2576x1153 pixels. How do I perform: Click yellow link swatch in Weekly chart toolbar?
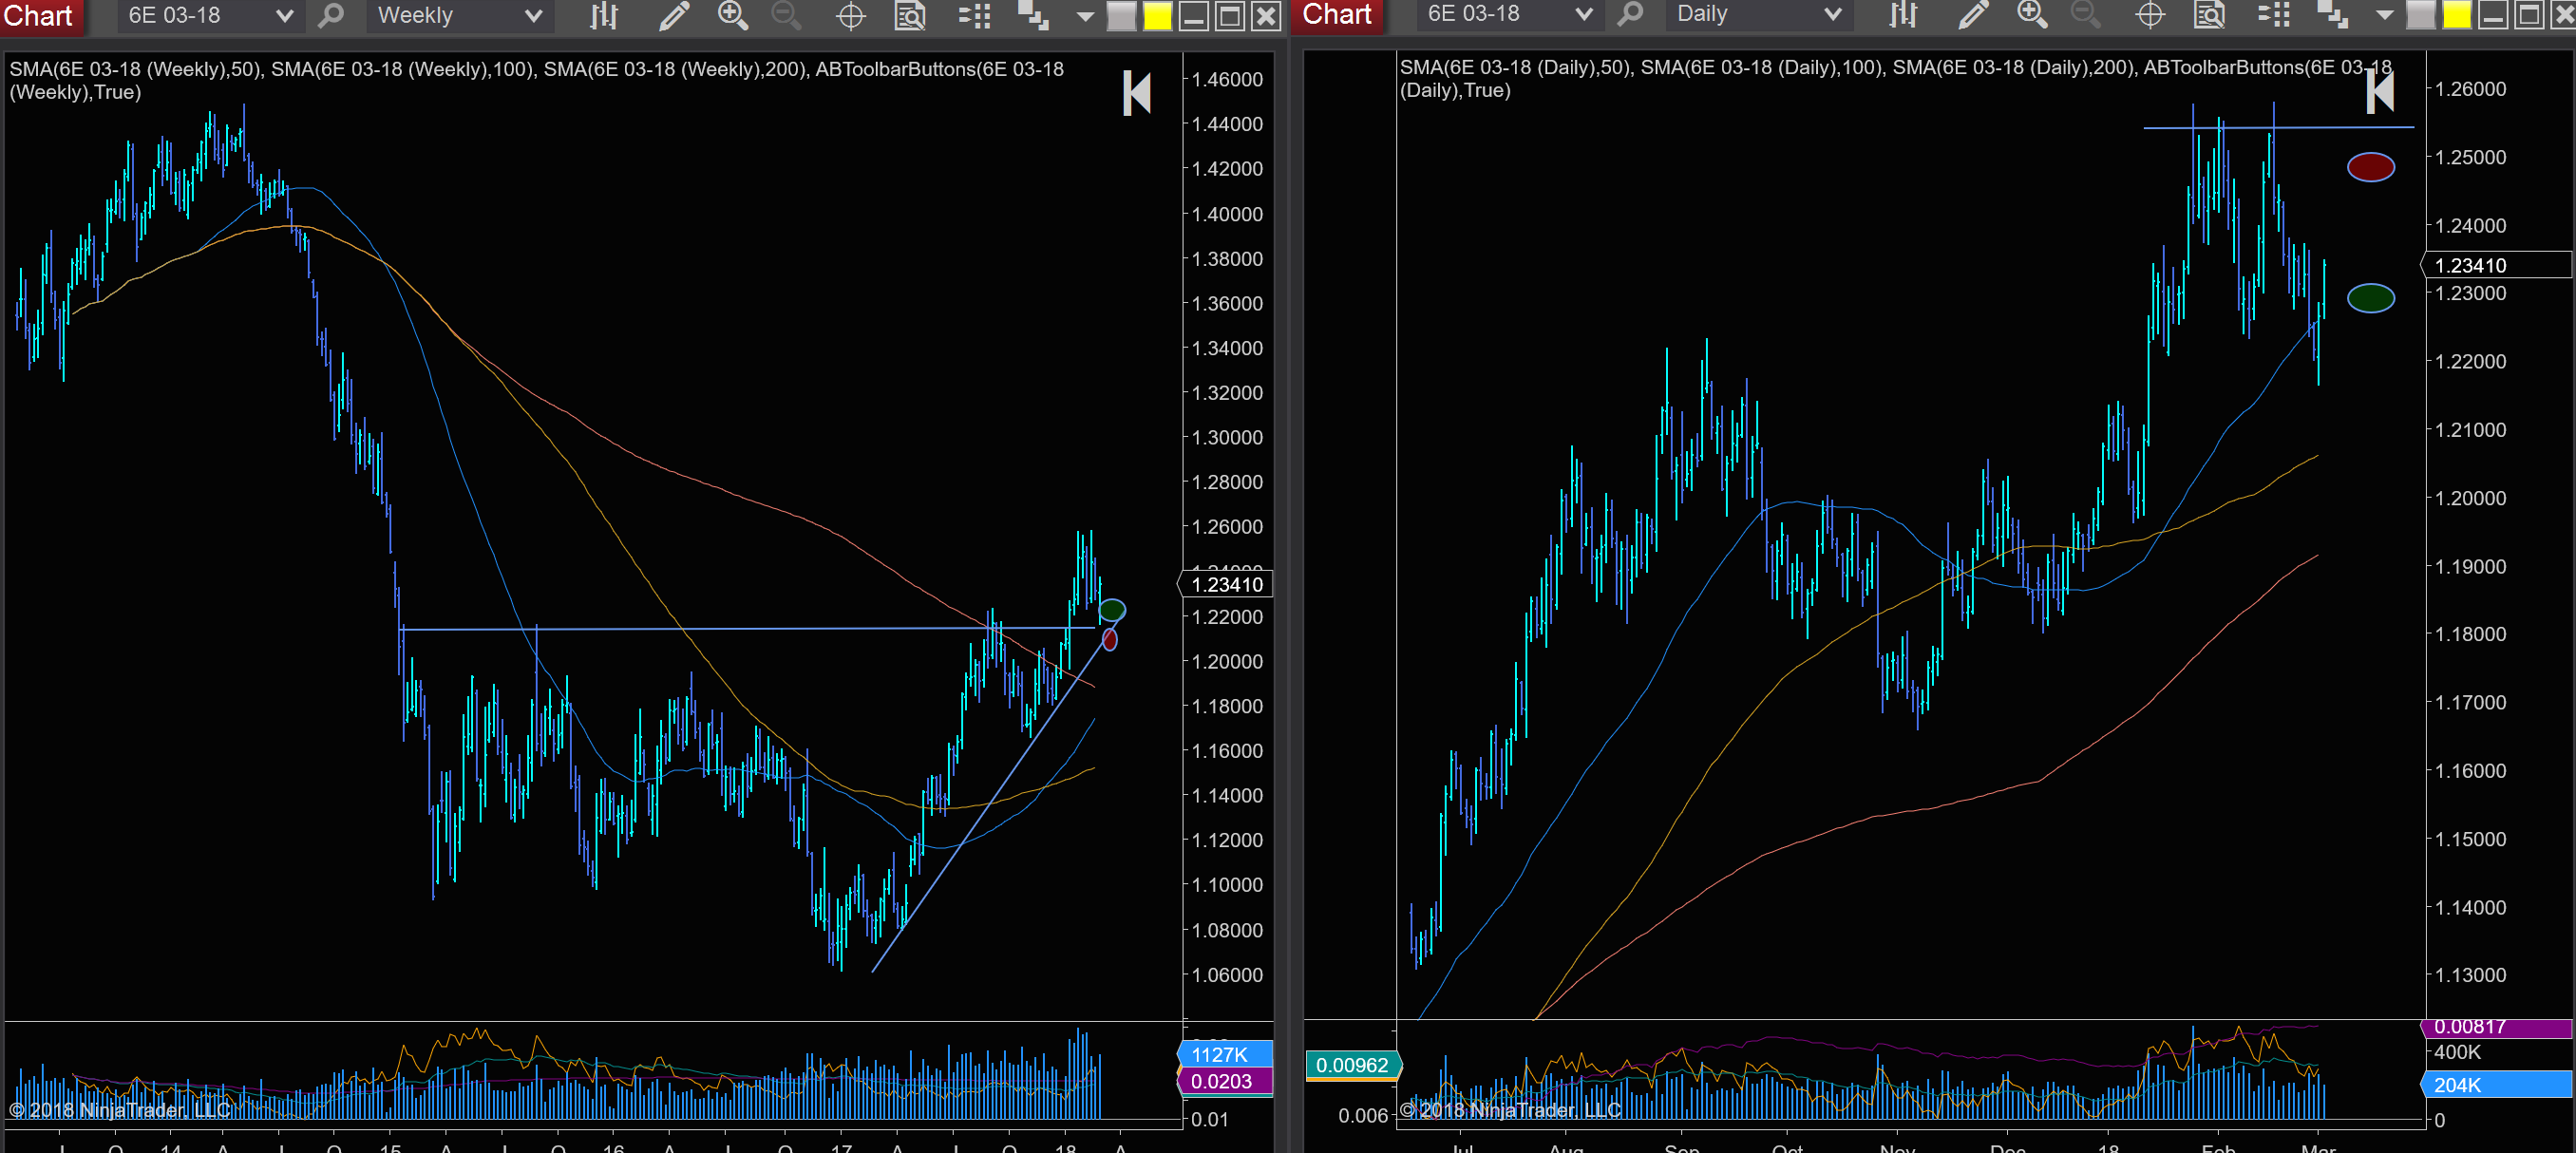point(1157,17)
